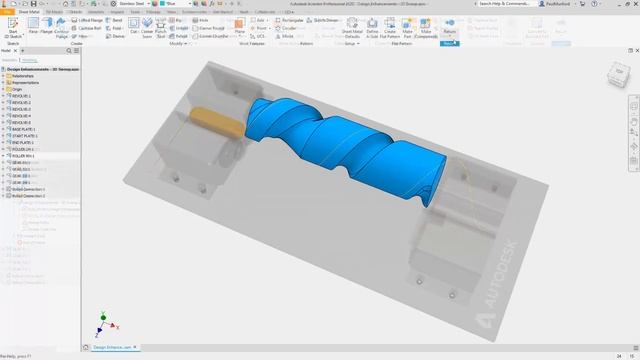Select the Contour Flange tool
This screenshot has width=640, height=360.
coord(61,28)
